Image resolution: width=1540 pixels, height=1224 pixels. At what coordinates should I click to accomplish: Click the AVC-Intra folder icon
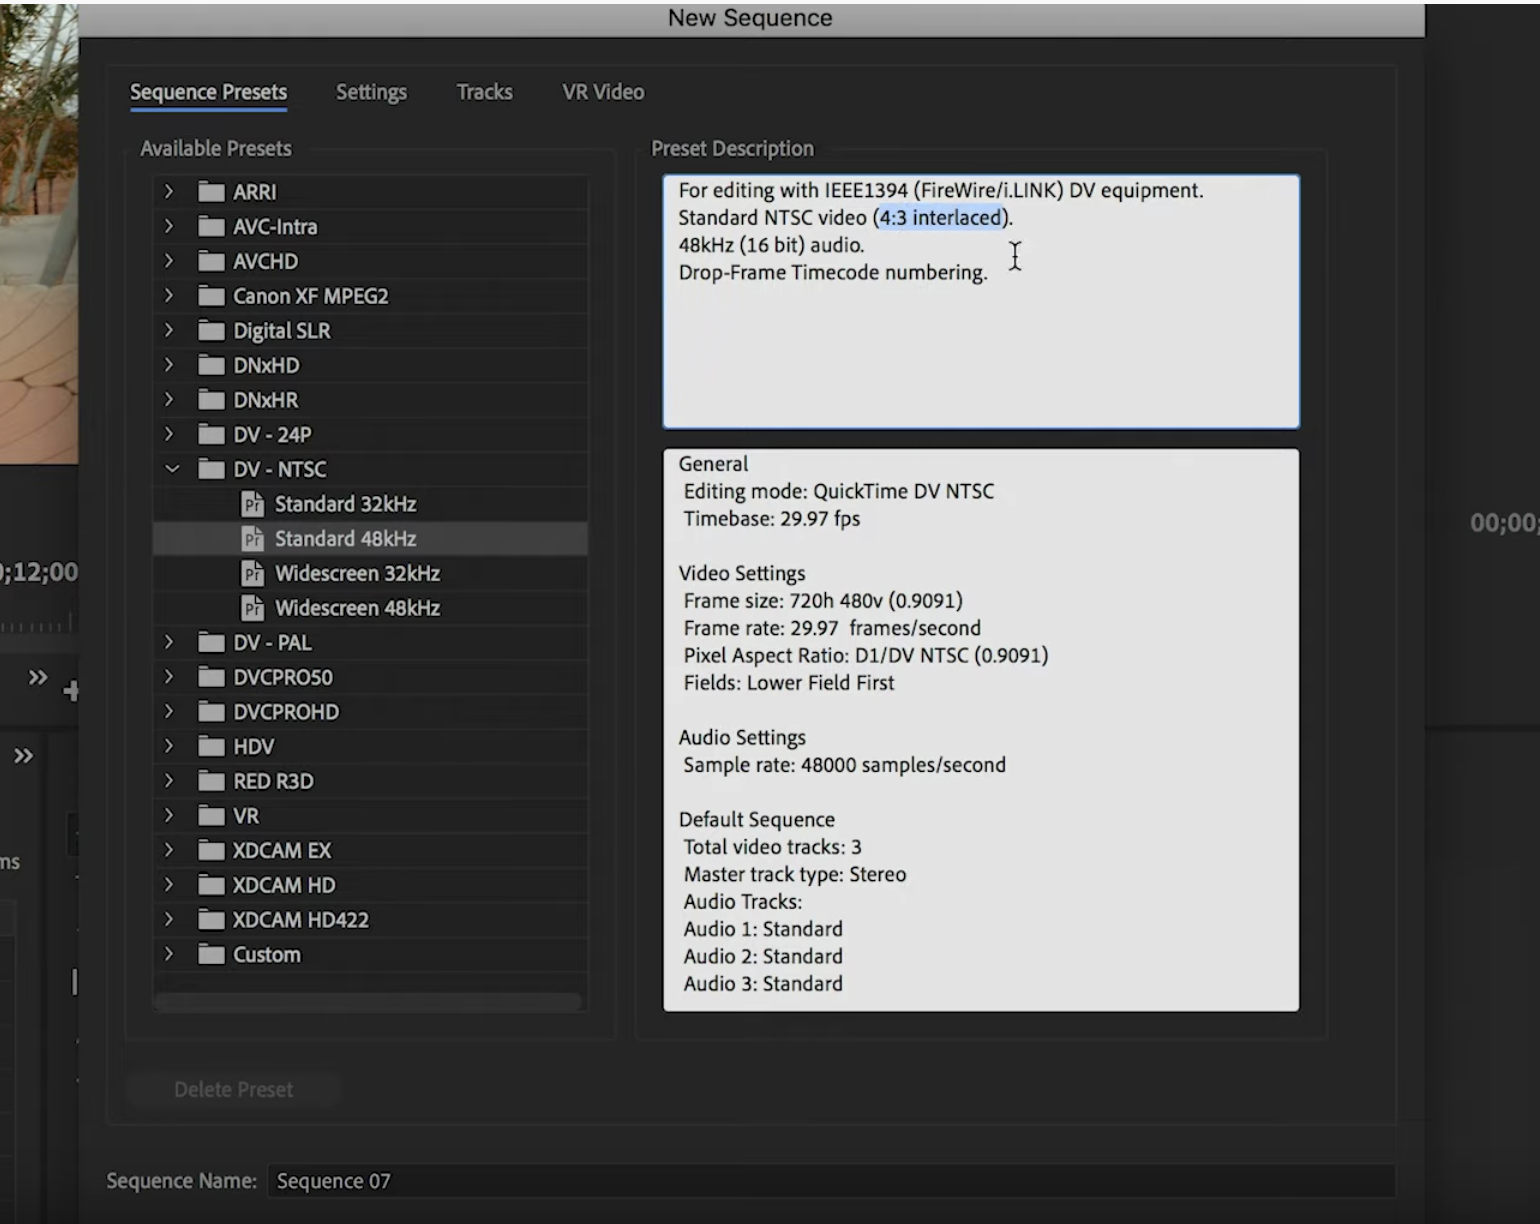pos(211,227)
